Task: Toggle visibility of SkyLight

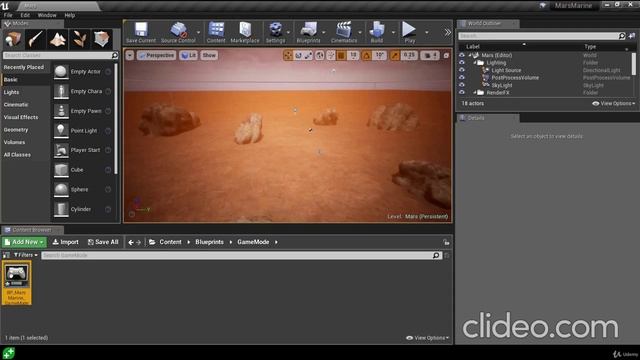Action: tap(462, 85)
